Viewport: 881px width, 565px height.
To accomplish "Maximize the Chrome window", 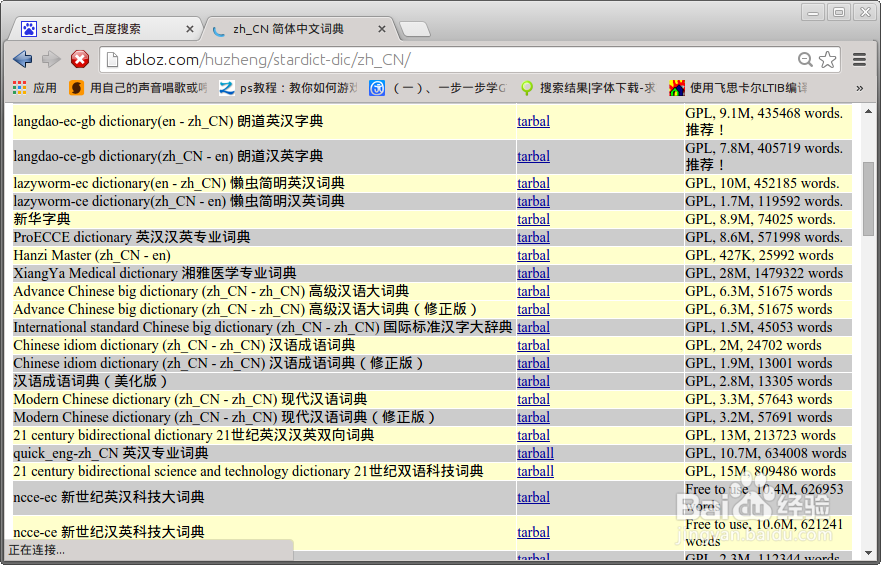I will (x=839, y=12).
